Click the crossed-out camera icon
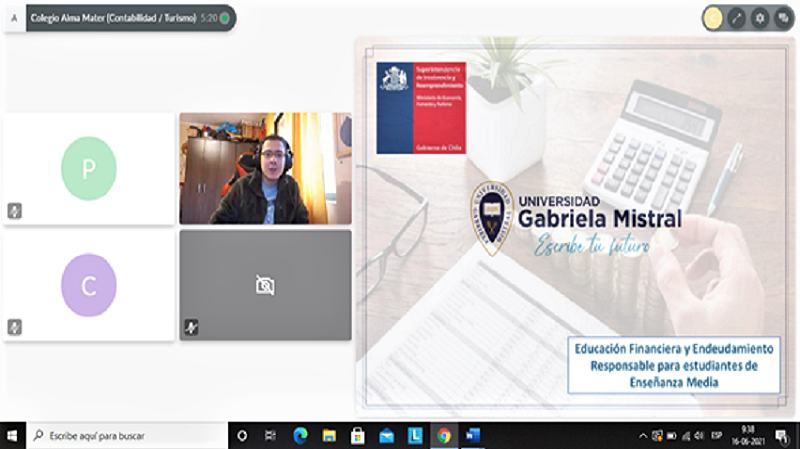This screenshot has width=800, height=449. pyautogui.click(x=265, y=285)
